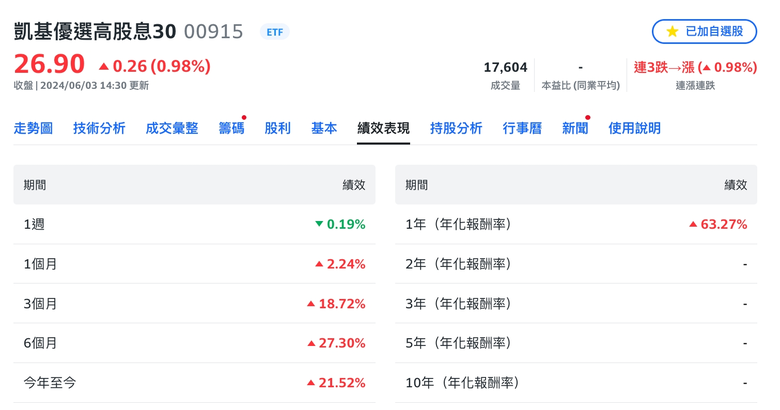Click the 6個月 row label
780x410 pixels.
[40, 343]
